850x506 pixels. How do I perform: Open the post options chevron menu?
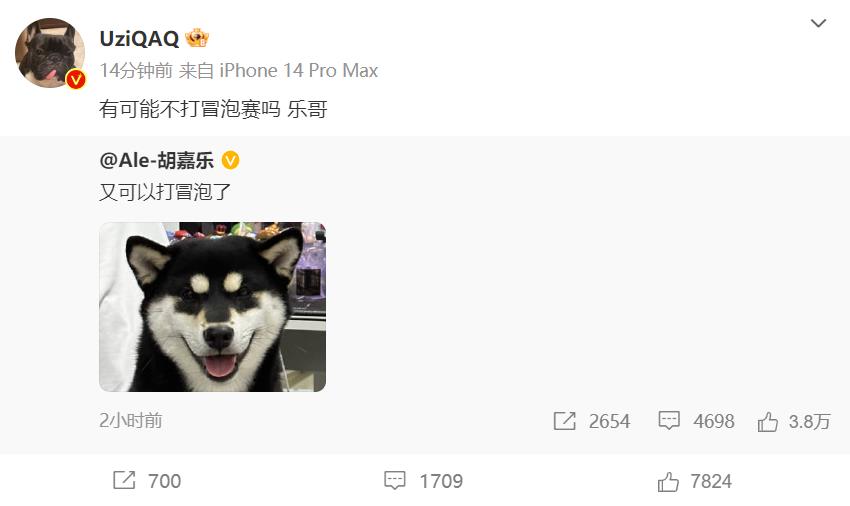tap(818, 23)
